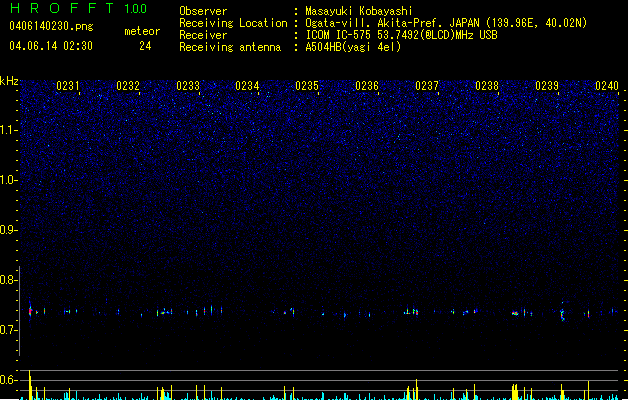Click the 0234 time marker

point(248,86)
